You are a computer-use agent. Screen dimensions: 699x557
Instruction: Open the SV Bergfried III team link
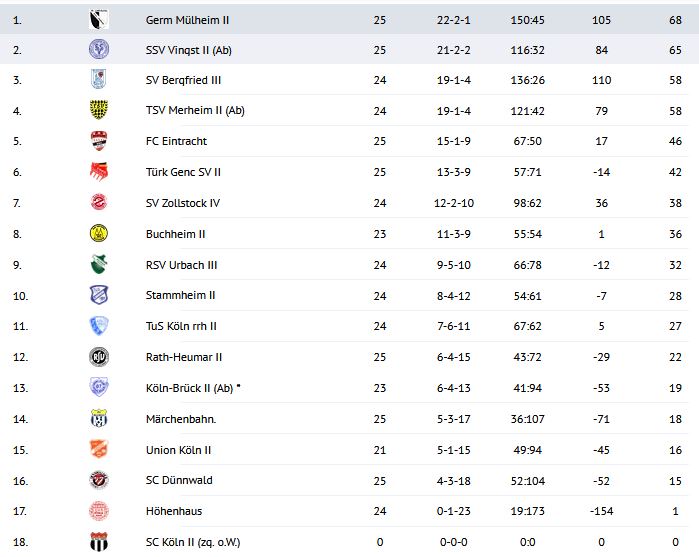coord(185,80)
